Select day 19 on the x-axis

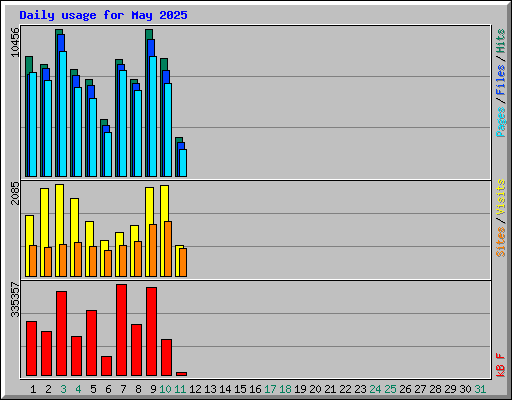[300, 389]
